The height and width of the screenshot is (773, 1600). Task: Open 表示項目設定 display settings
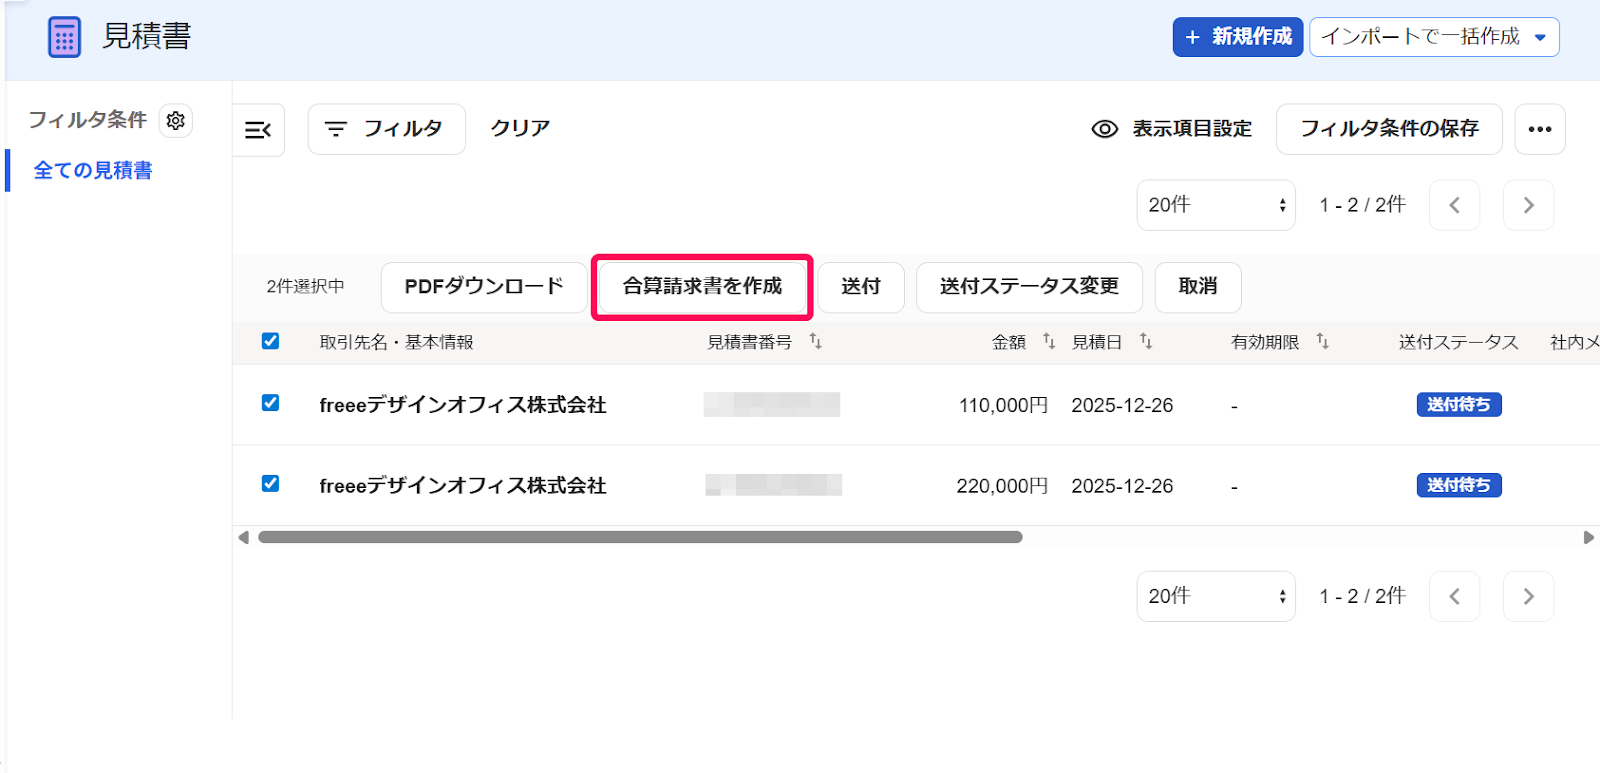1172,129
